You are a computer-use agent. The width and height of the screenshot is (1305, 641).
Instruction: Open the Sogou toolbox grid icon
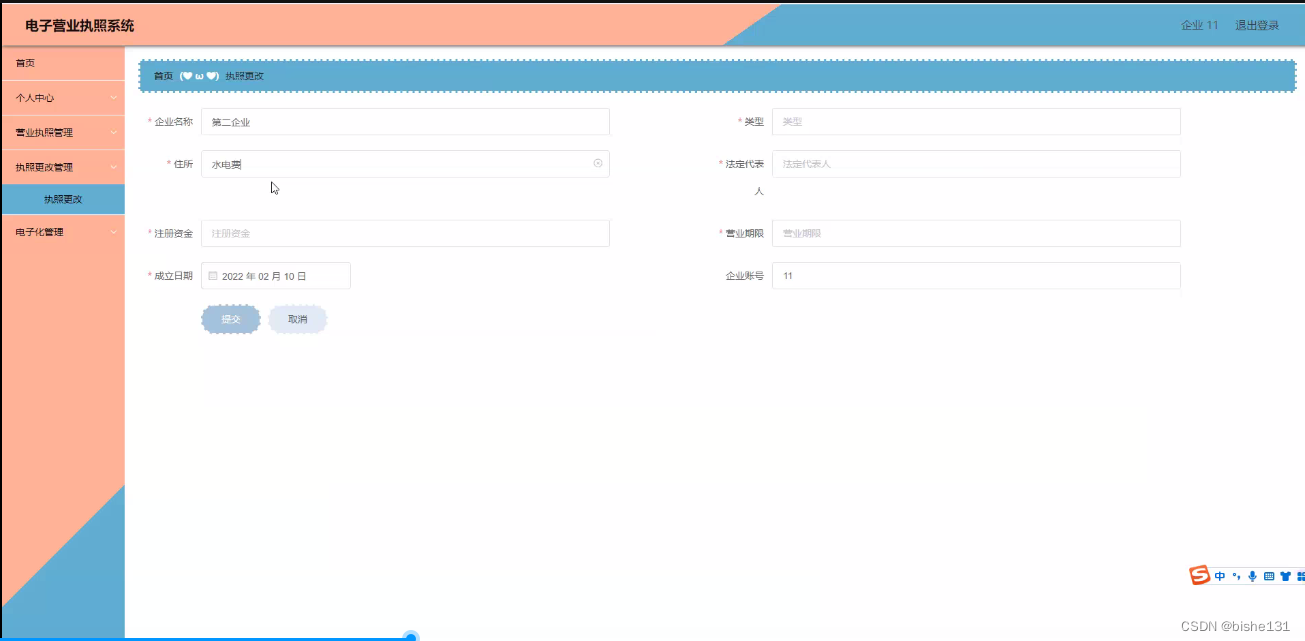(x=1301, y=575)
